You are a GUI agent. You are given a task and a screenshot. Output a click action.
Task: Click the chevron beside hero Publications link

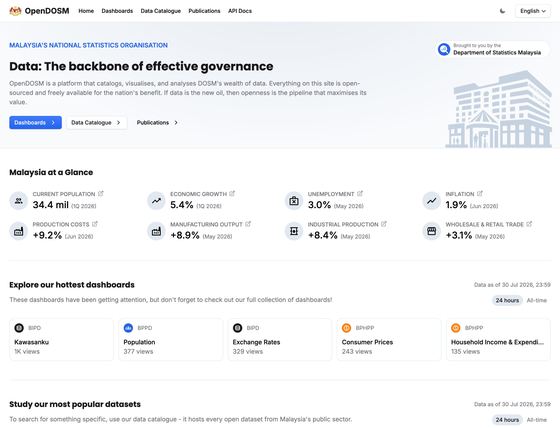[x=176, y=123]
